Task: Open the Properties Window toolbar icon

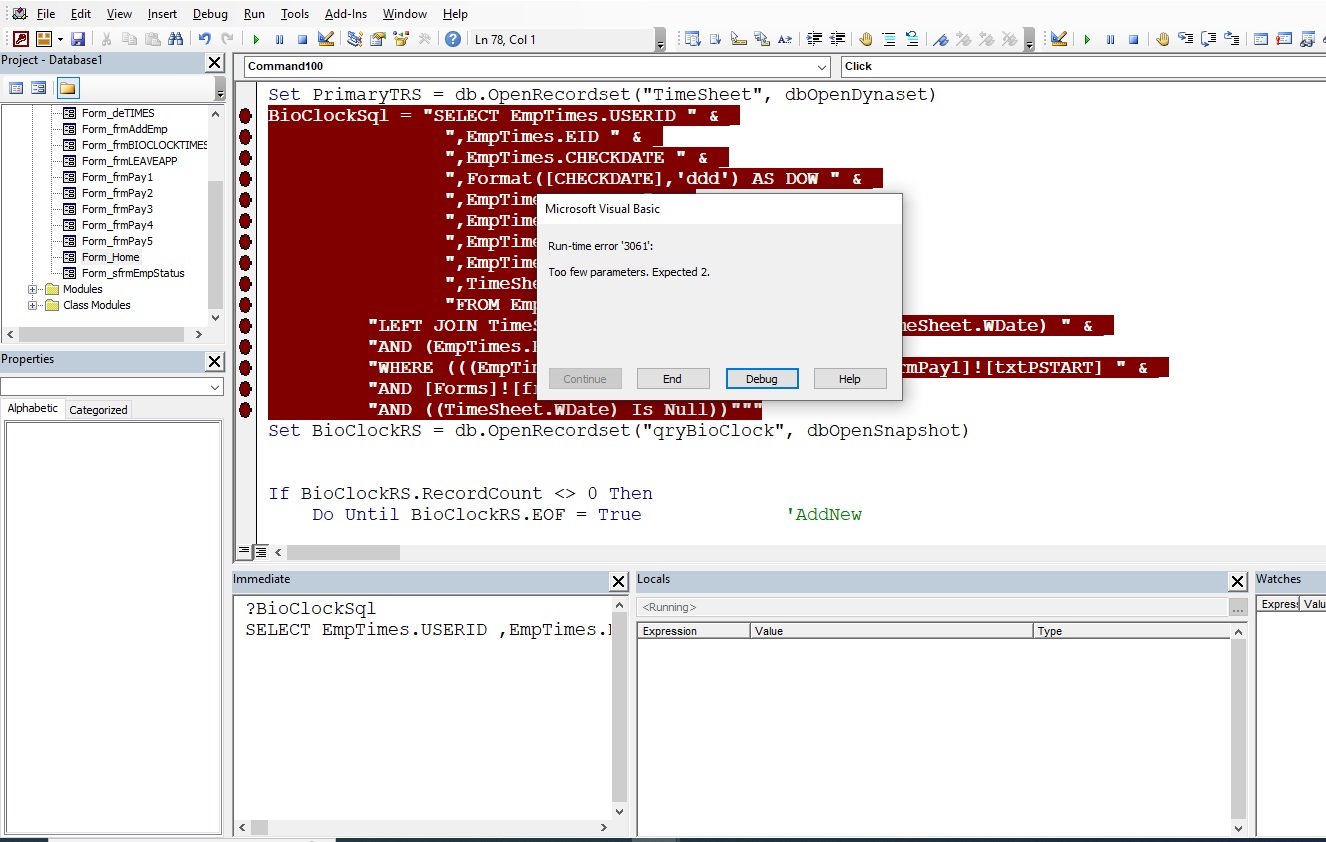Action: click(378, 39)
